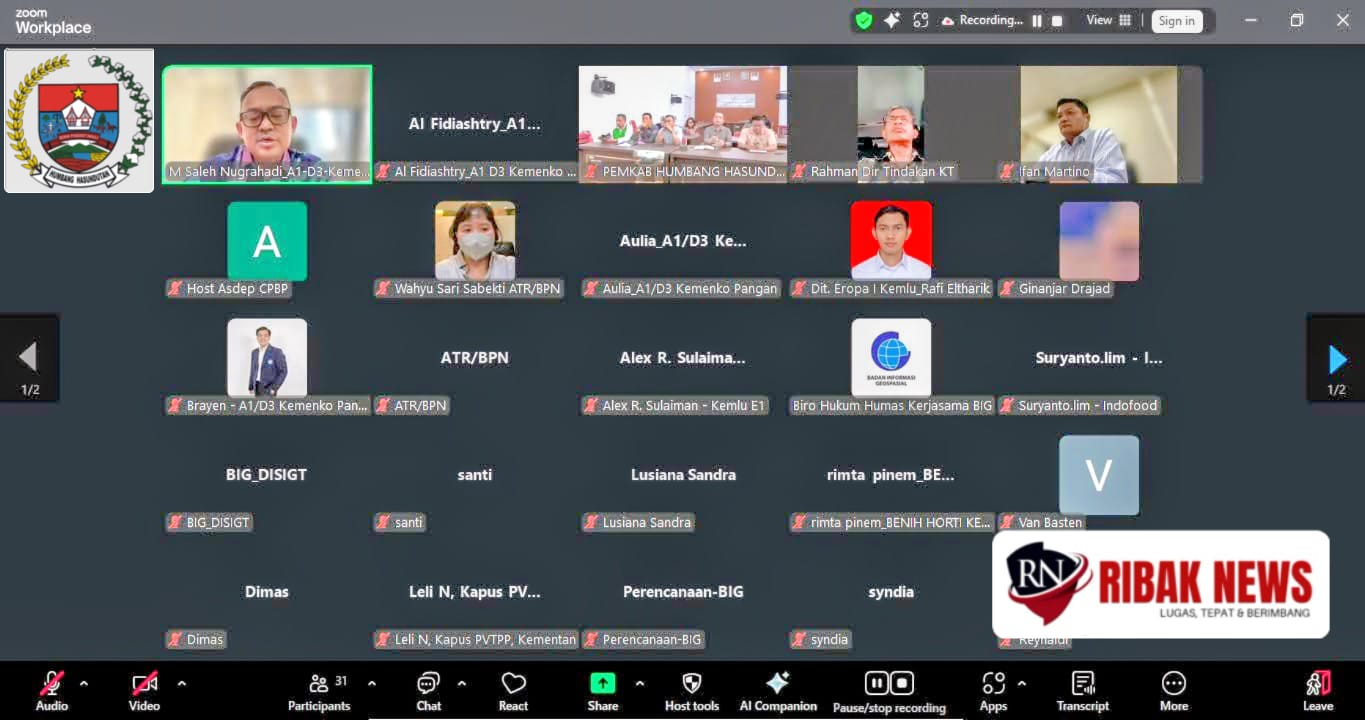The image size is (1365, 720).
Task: Open the Chat panel
Action: (428, 690)
